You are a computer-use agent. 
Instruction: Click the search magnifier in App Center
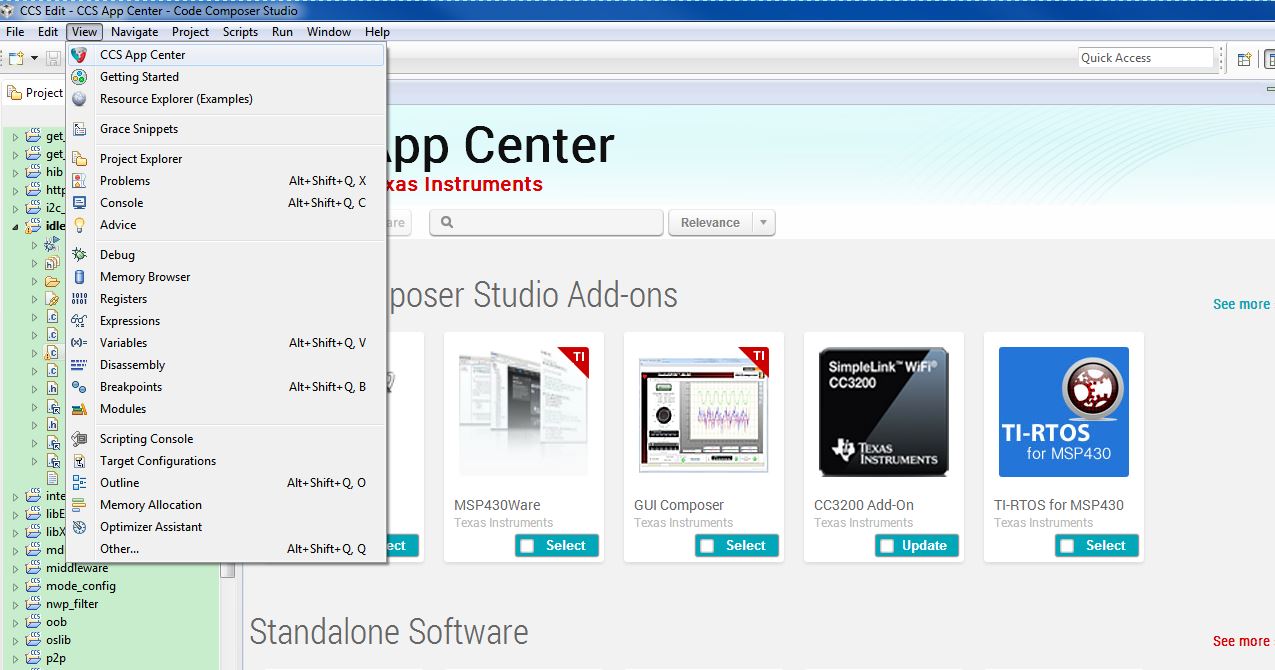(447, 222)
